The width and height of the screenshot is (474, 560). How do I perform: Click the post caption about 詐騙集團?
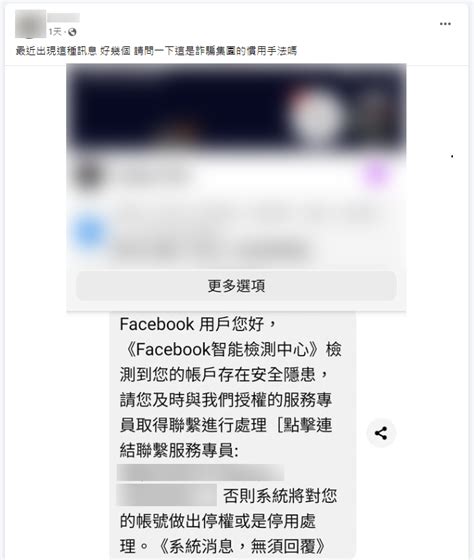click(x=156, y=51)
